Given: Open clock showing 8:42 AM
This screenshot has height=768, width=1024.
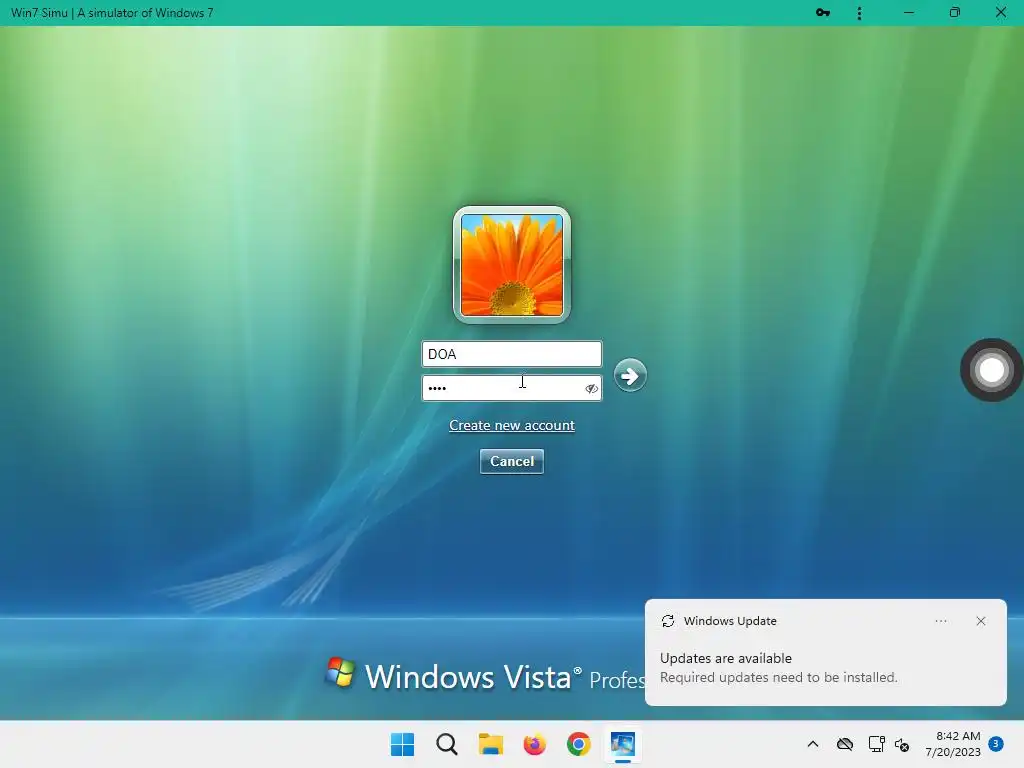Looking at the screenshot, I should pyautogui.click(x=953, y=744).
